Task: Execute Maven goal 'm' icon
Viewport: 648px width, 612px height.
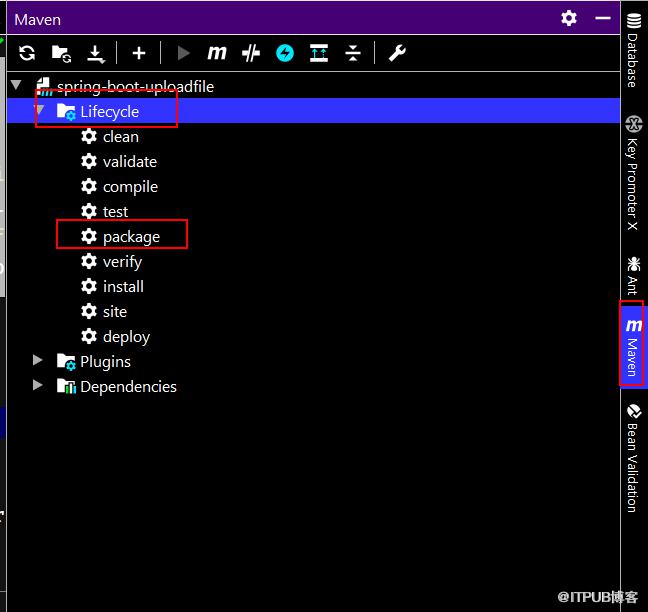Action: [217, 53]
